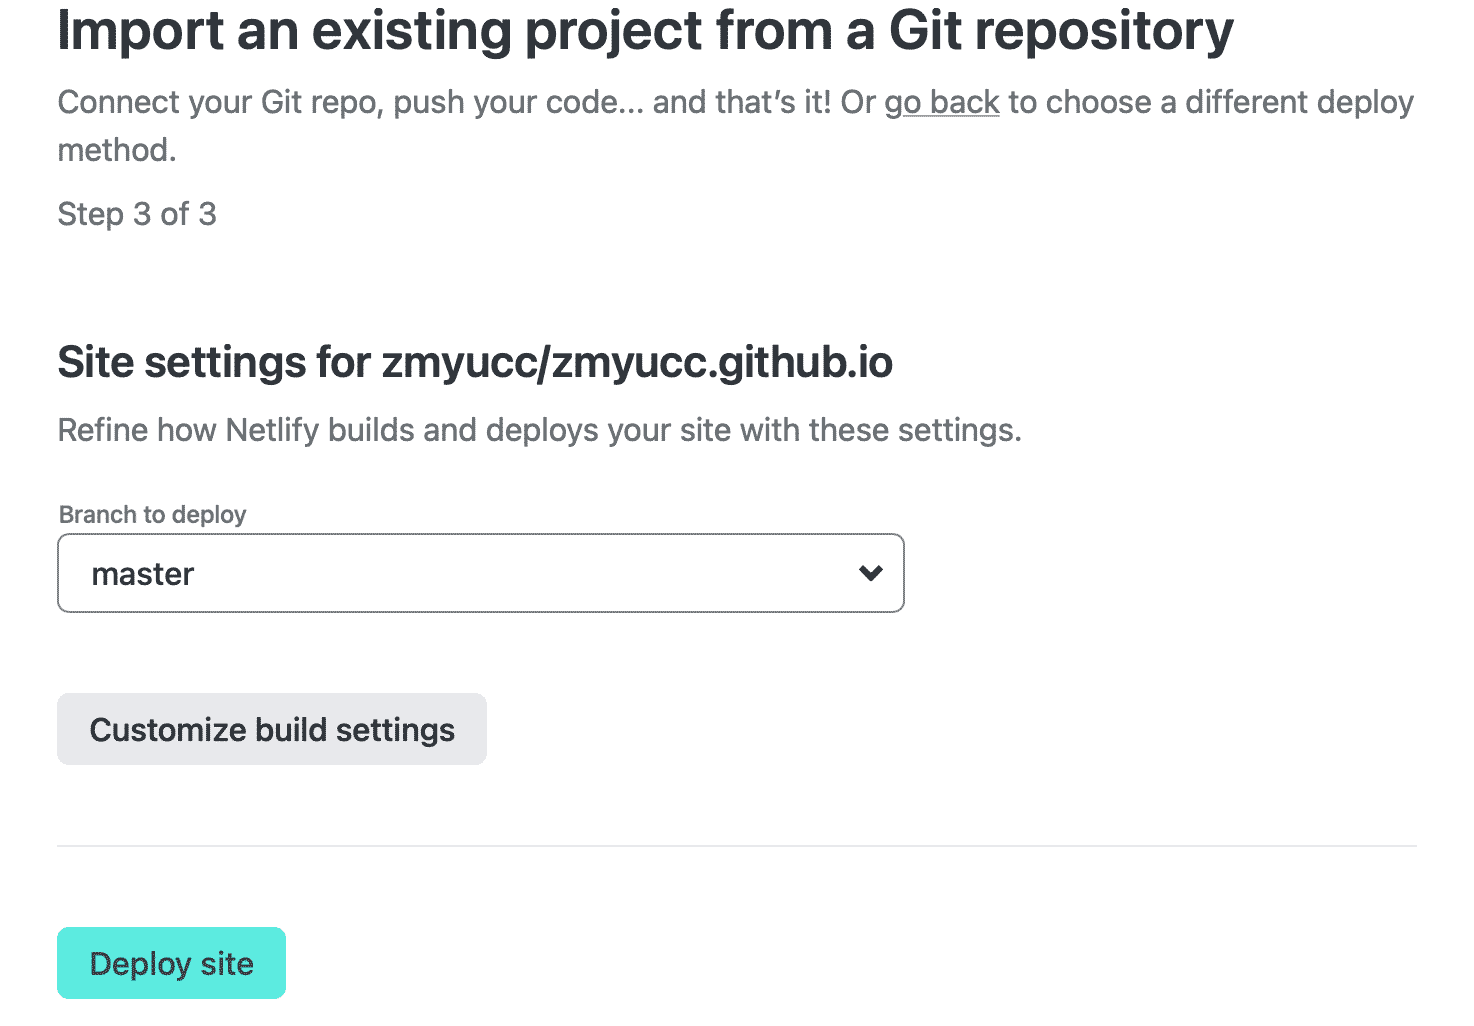Image resolution: width=1474 pixels, height=1026 pixels.
Task: Select the chevron icon on the branch selector
Action: point(870,573)
